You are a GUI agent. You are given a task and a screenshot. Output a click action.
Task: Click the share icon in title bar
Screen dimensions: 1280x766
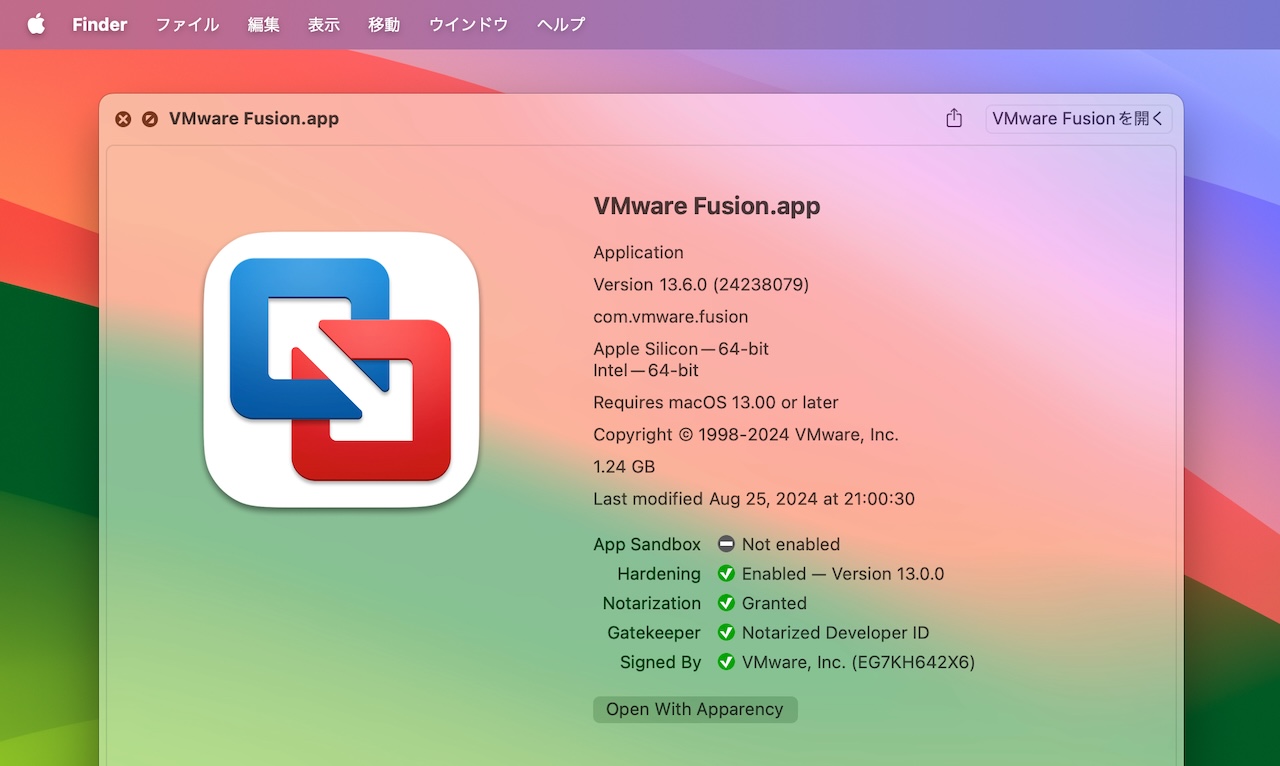tap(954, 118)
